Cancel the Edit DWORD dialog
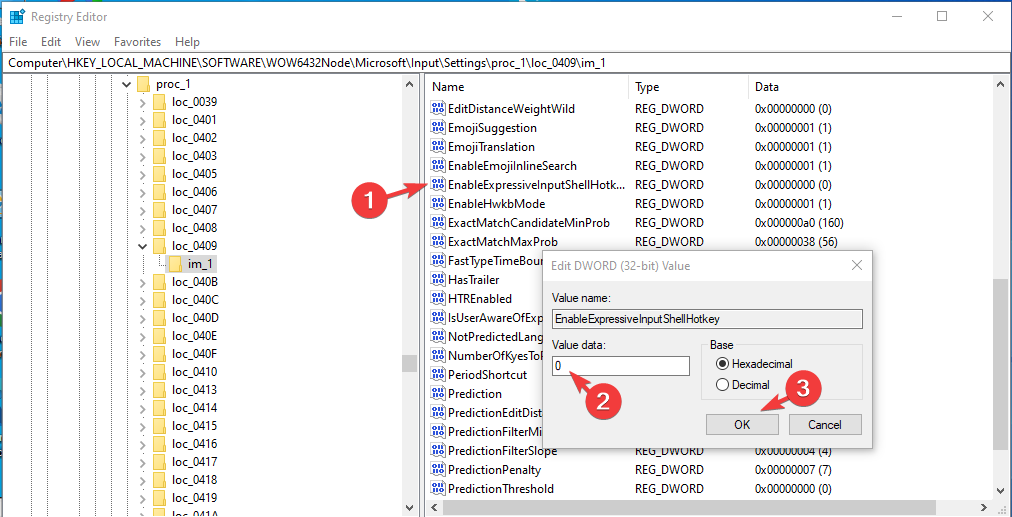The image size is (1012, 517). [825, 425]
